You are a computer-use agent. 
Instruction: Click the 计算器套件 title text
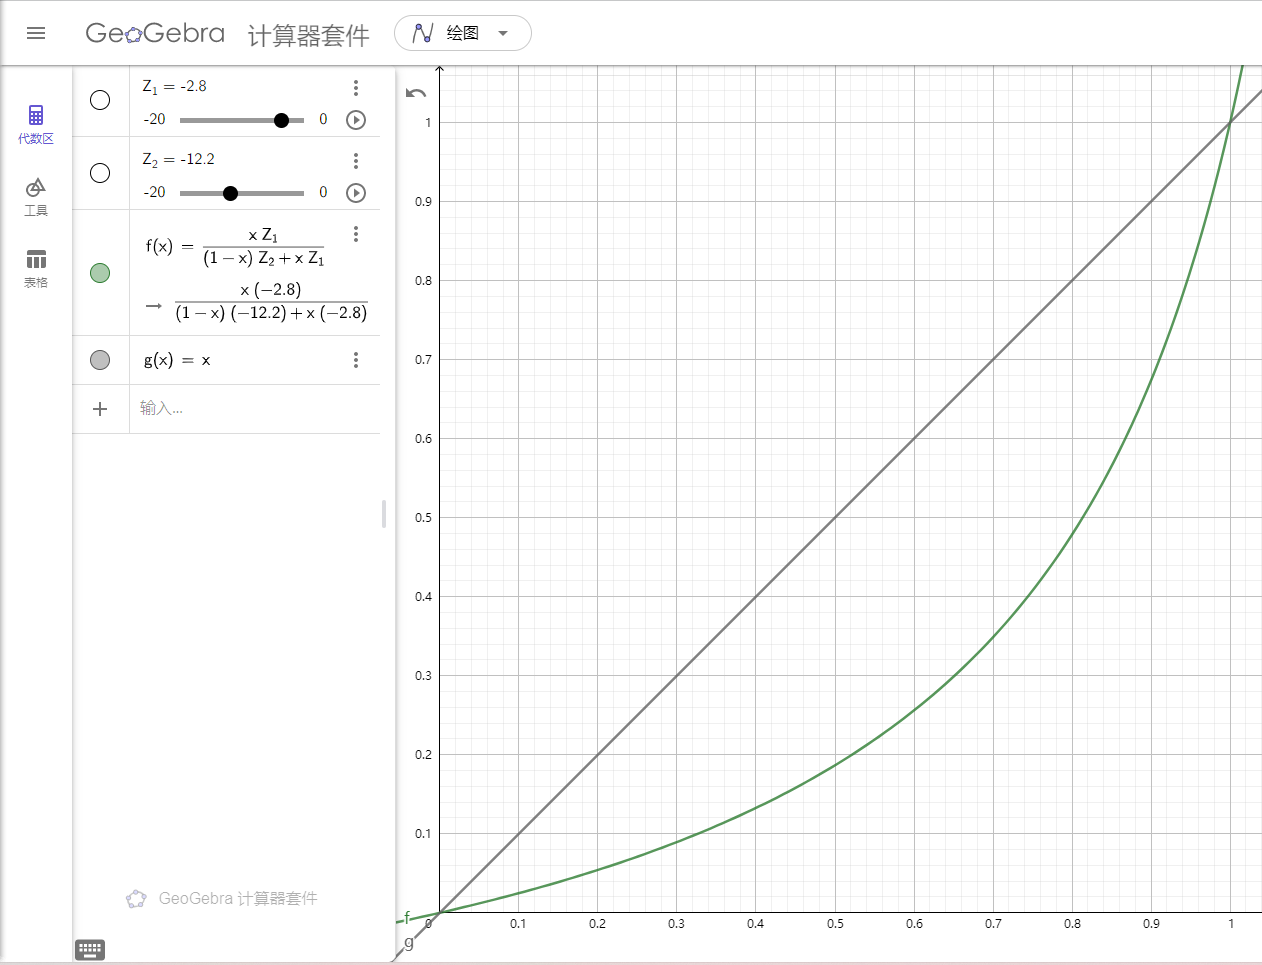(309, 36)
